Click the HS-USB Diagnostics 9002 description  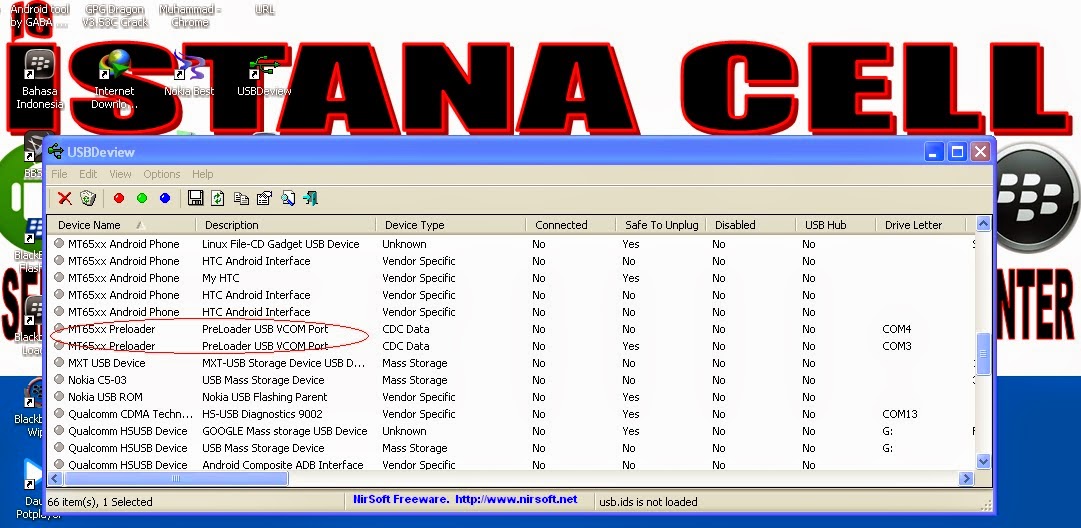tap(262, 414)
